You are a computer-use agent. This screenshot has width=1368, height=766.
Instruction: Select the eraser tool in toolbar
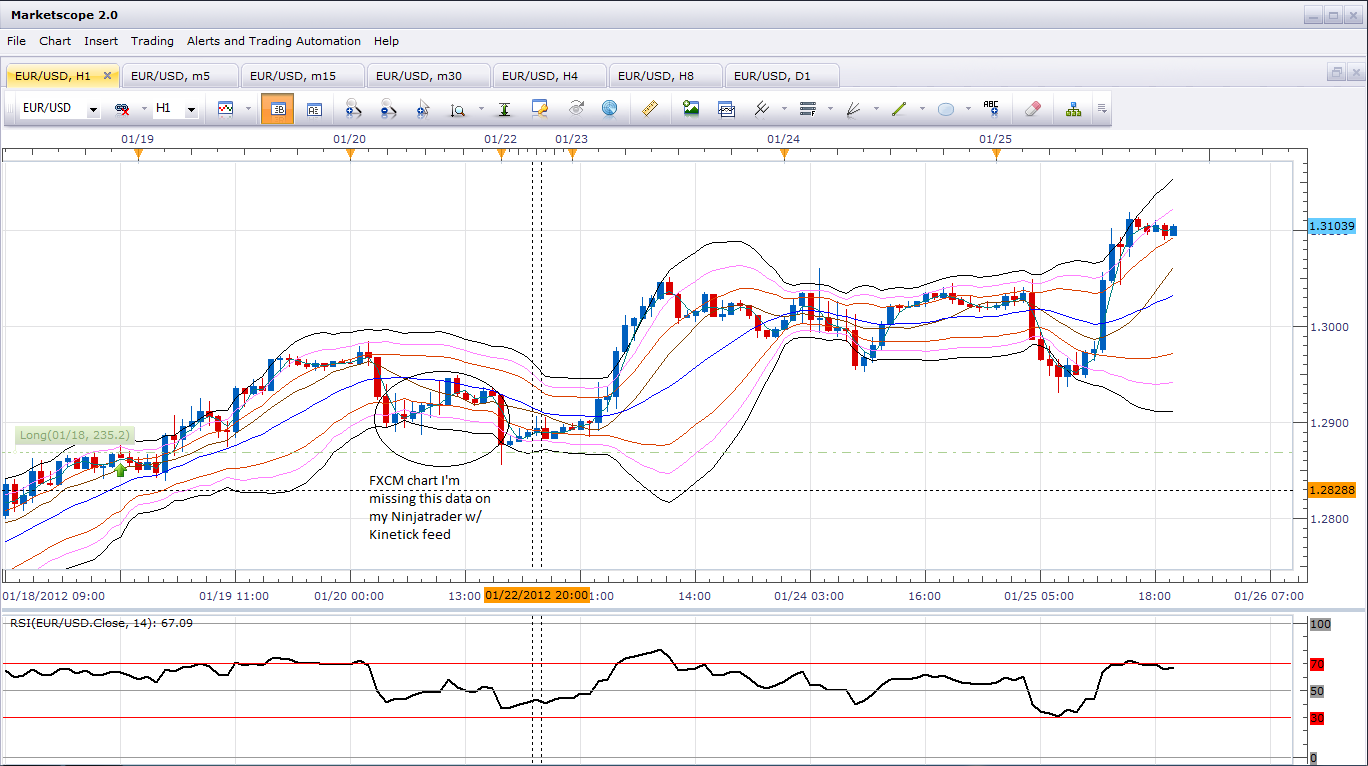(x=1034, y=109)
